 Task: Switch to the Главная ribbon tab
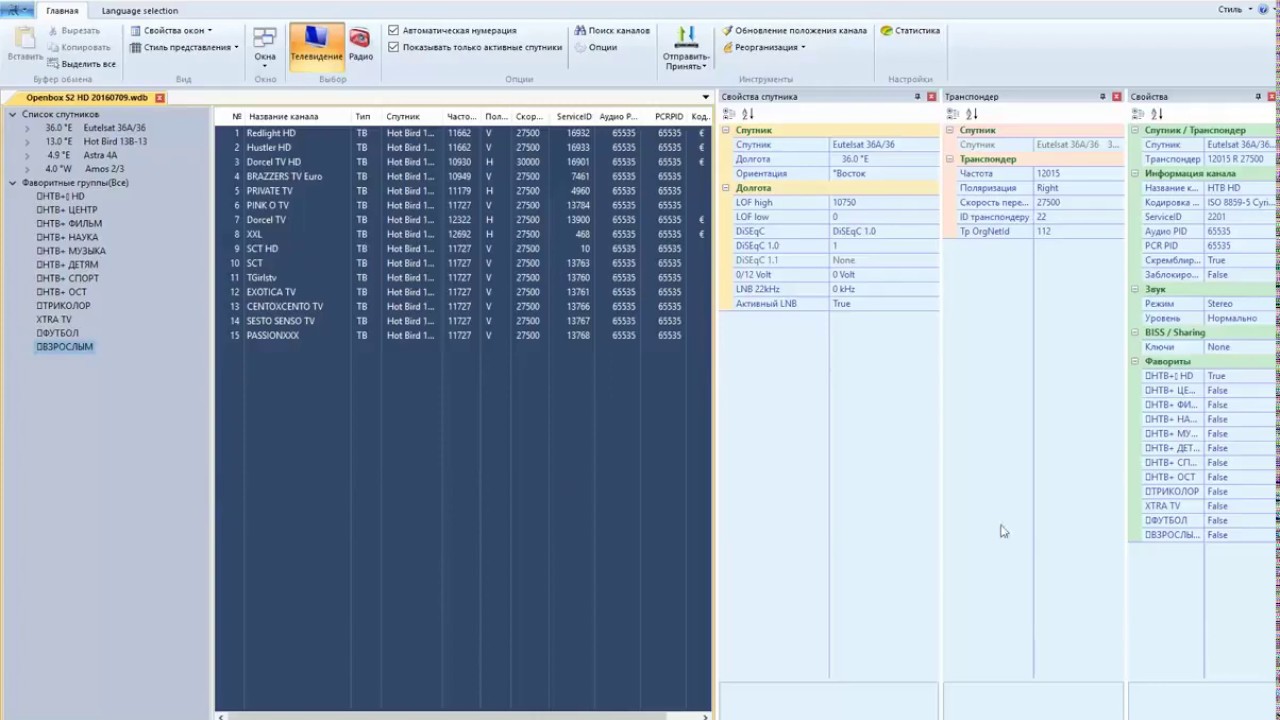[x=62, y=11]
